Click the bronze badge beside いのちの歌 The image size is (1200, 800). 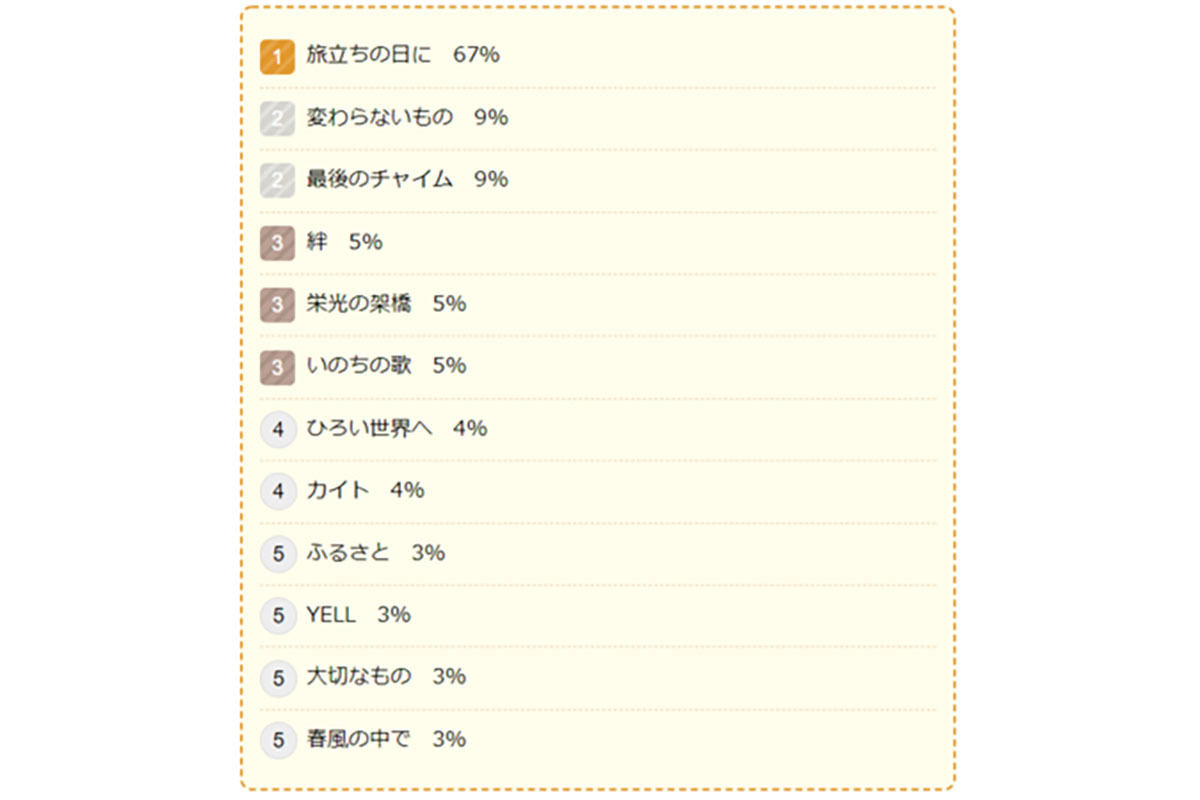[x=277, y=367]
